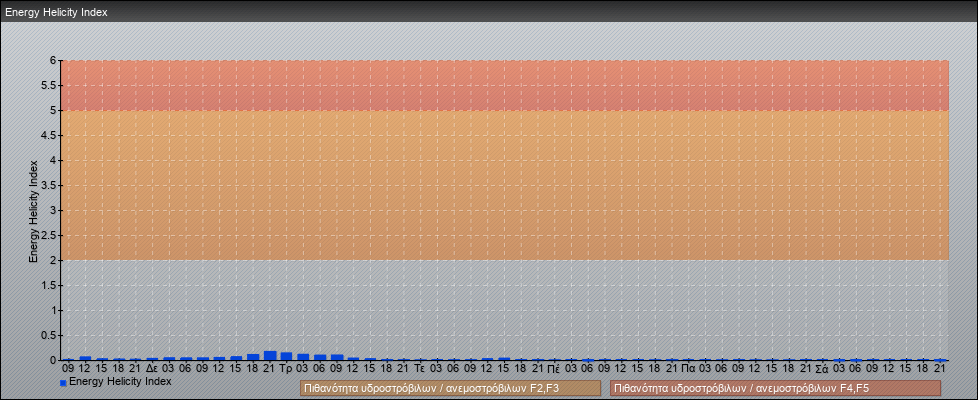This screenshot has width=978, height=400.
Task: Click the first 09 hour label on x-axis
Action: click(x=68, y=369)
